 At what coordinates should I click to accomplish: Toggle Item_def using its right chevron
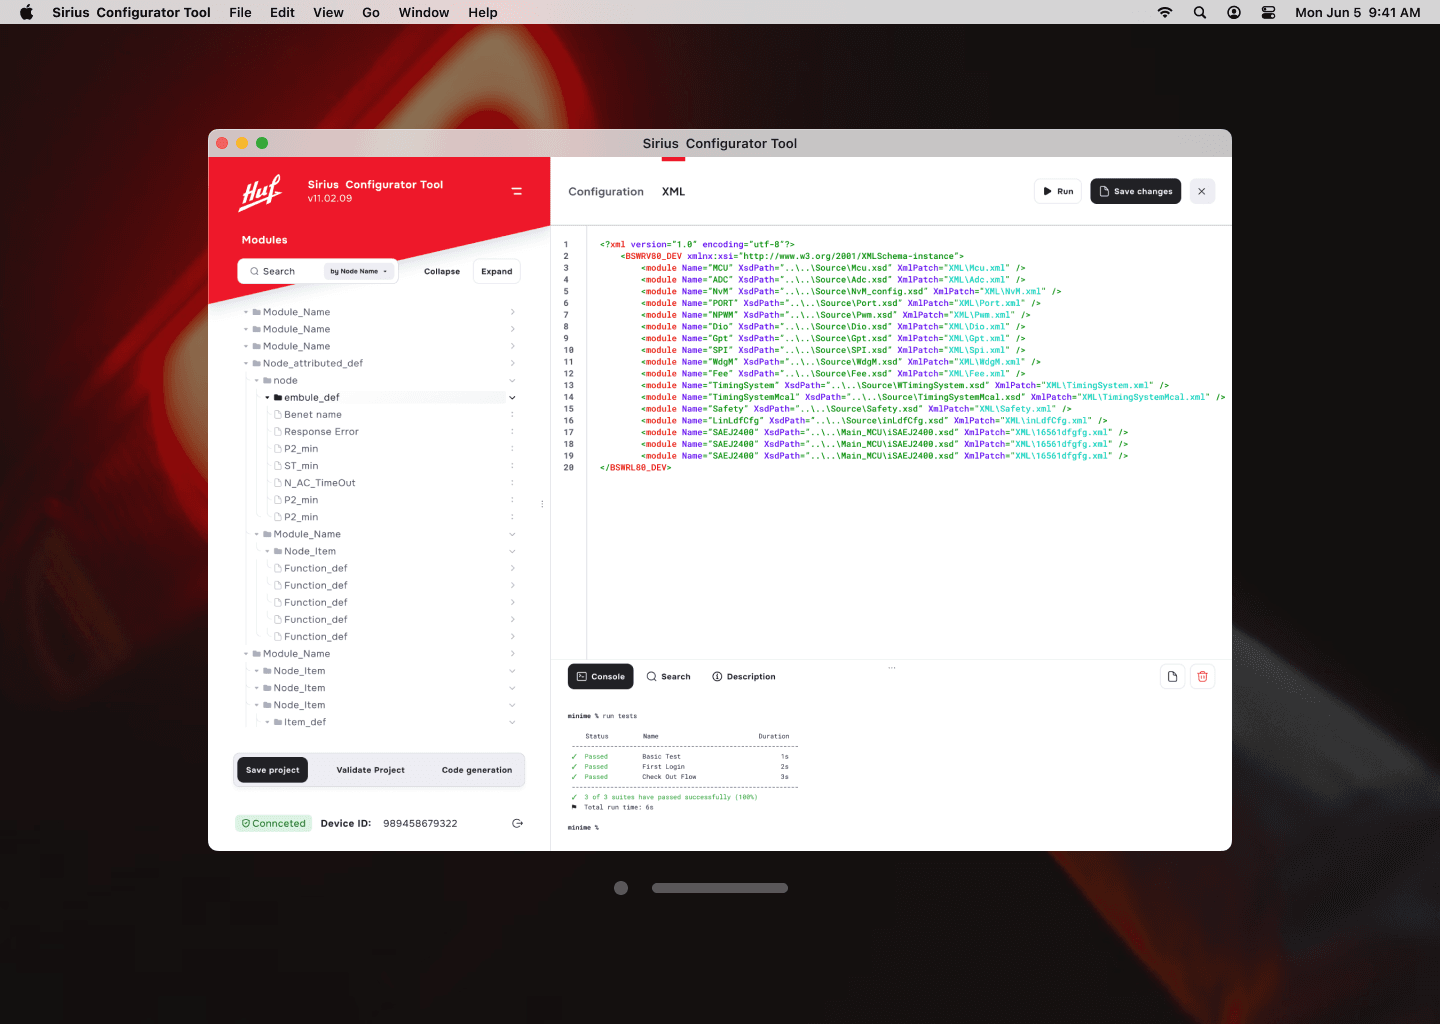pyautogui.click(x=512, y=722)
